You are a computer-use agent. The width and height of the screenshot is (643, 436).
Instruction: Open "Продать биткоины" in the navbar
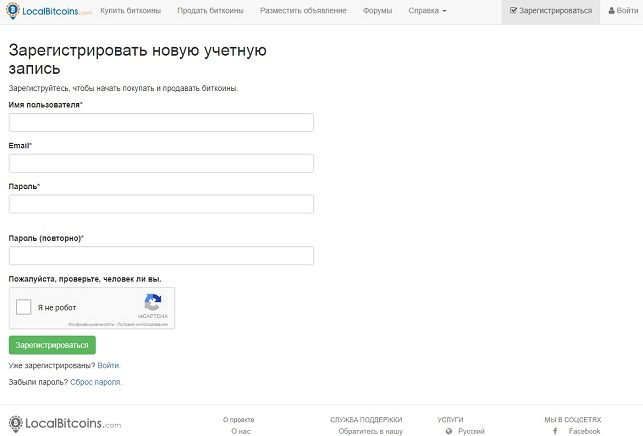click(x=210, y=11)
